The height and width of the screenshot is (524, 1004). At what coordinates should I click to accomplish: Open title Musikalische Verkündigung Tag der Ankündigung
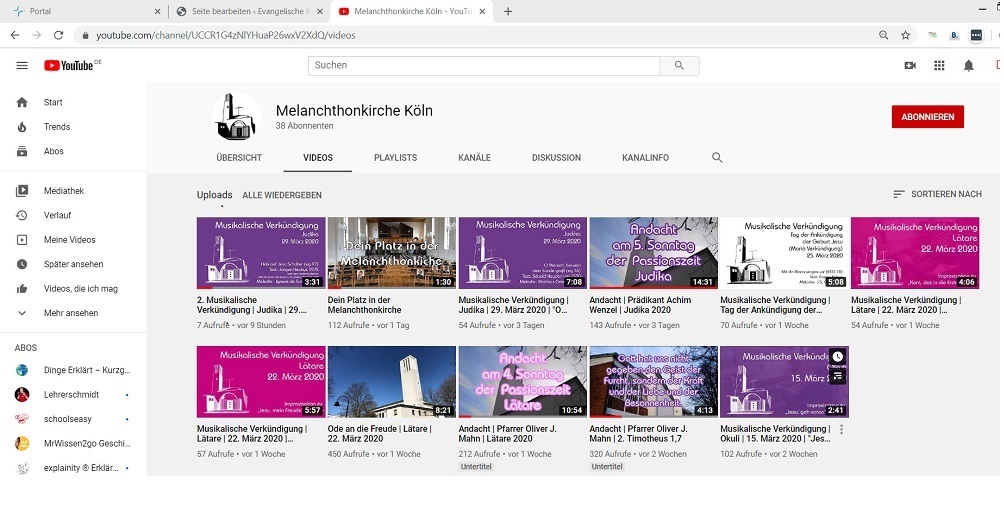coord(775,305)
